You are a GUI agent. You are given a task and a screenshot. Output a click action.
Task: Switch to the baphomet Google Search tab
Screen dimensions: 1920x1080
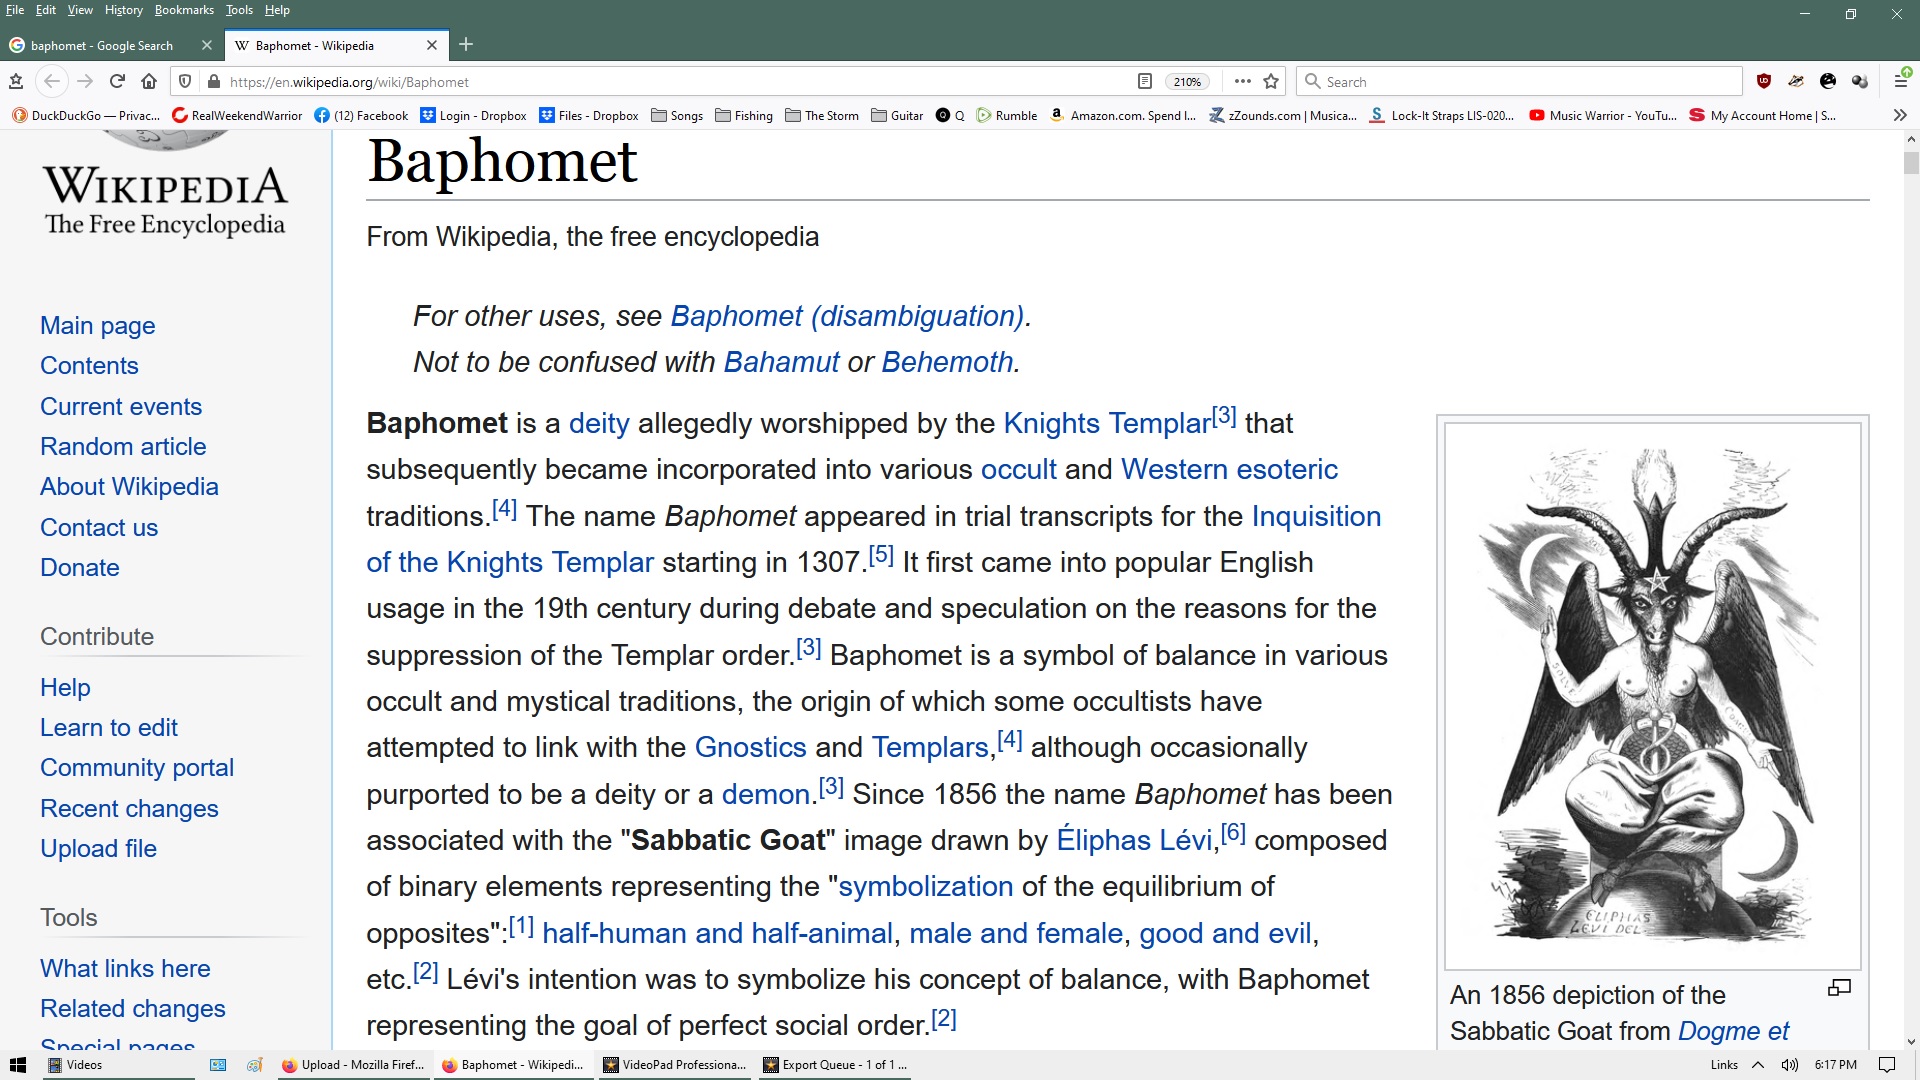pos(102,46)
